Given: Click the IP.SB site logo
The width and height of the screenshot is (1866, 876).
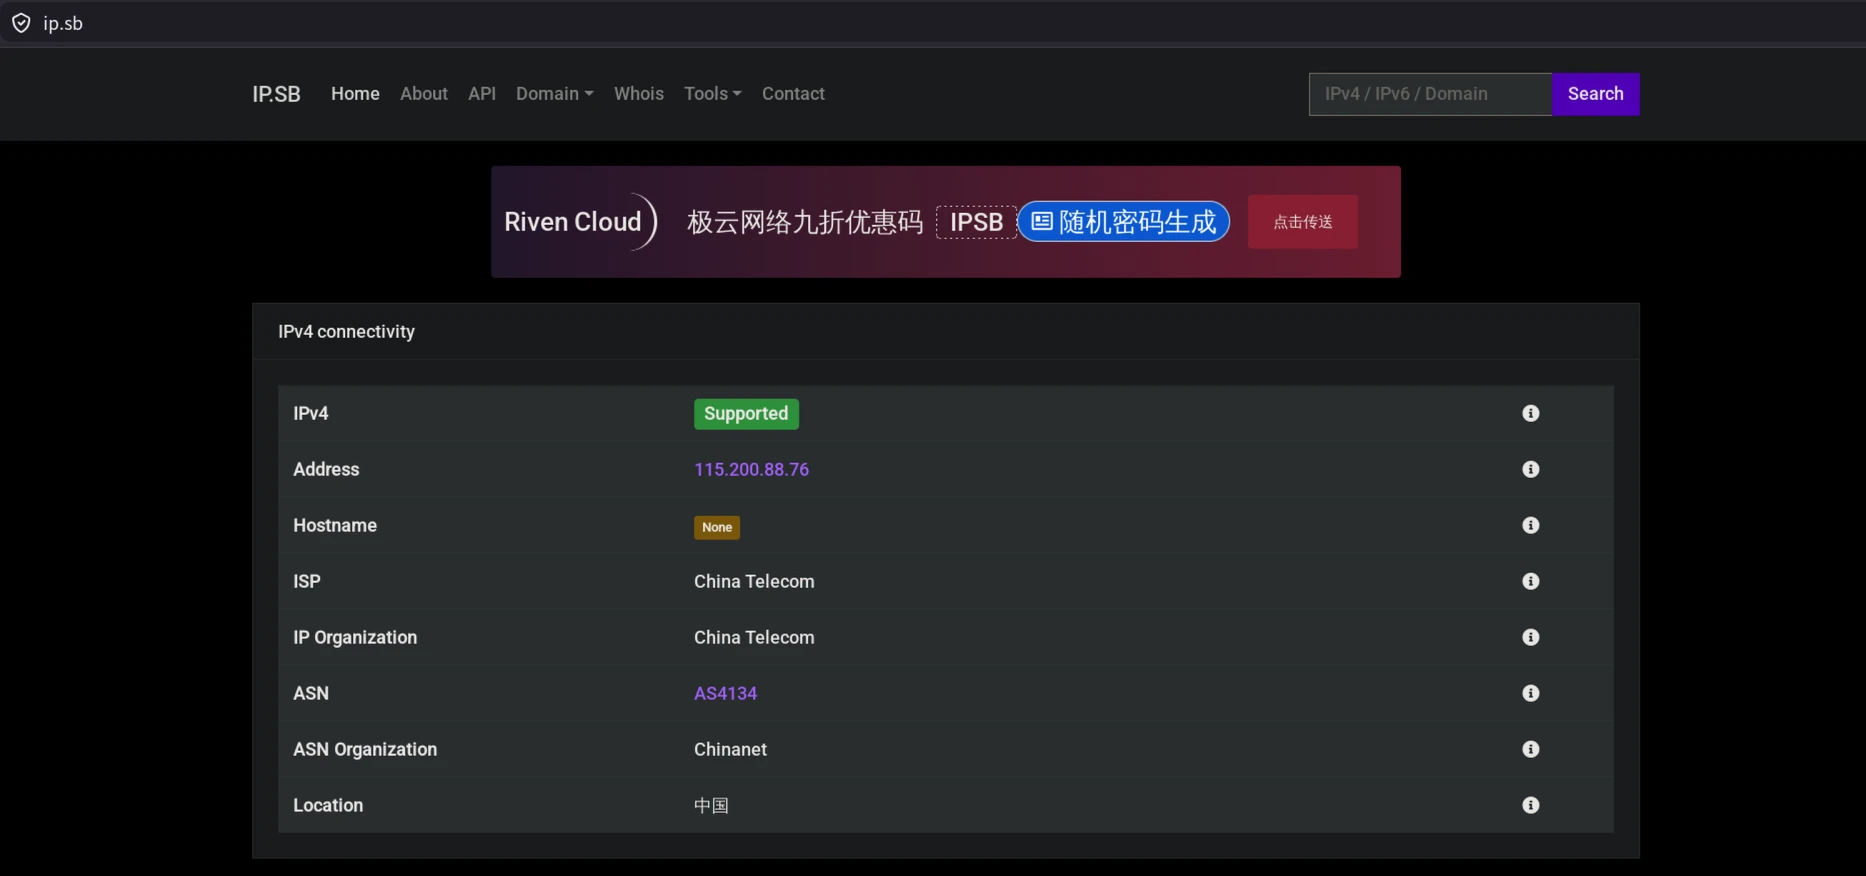Looking at the screenshot, I should coord(276,94).
